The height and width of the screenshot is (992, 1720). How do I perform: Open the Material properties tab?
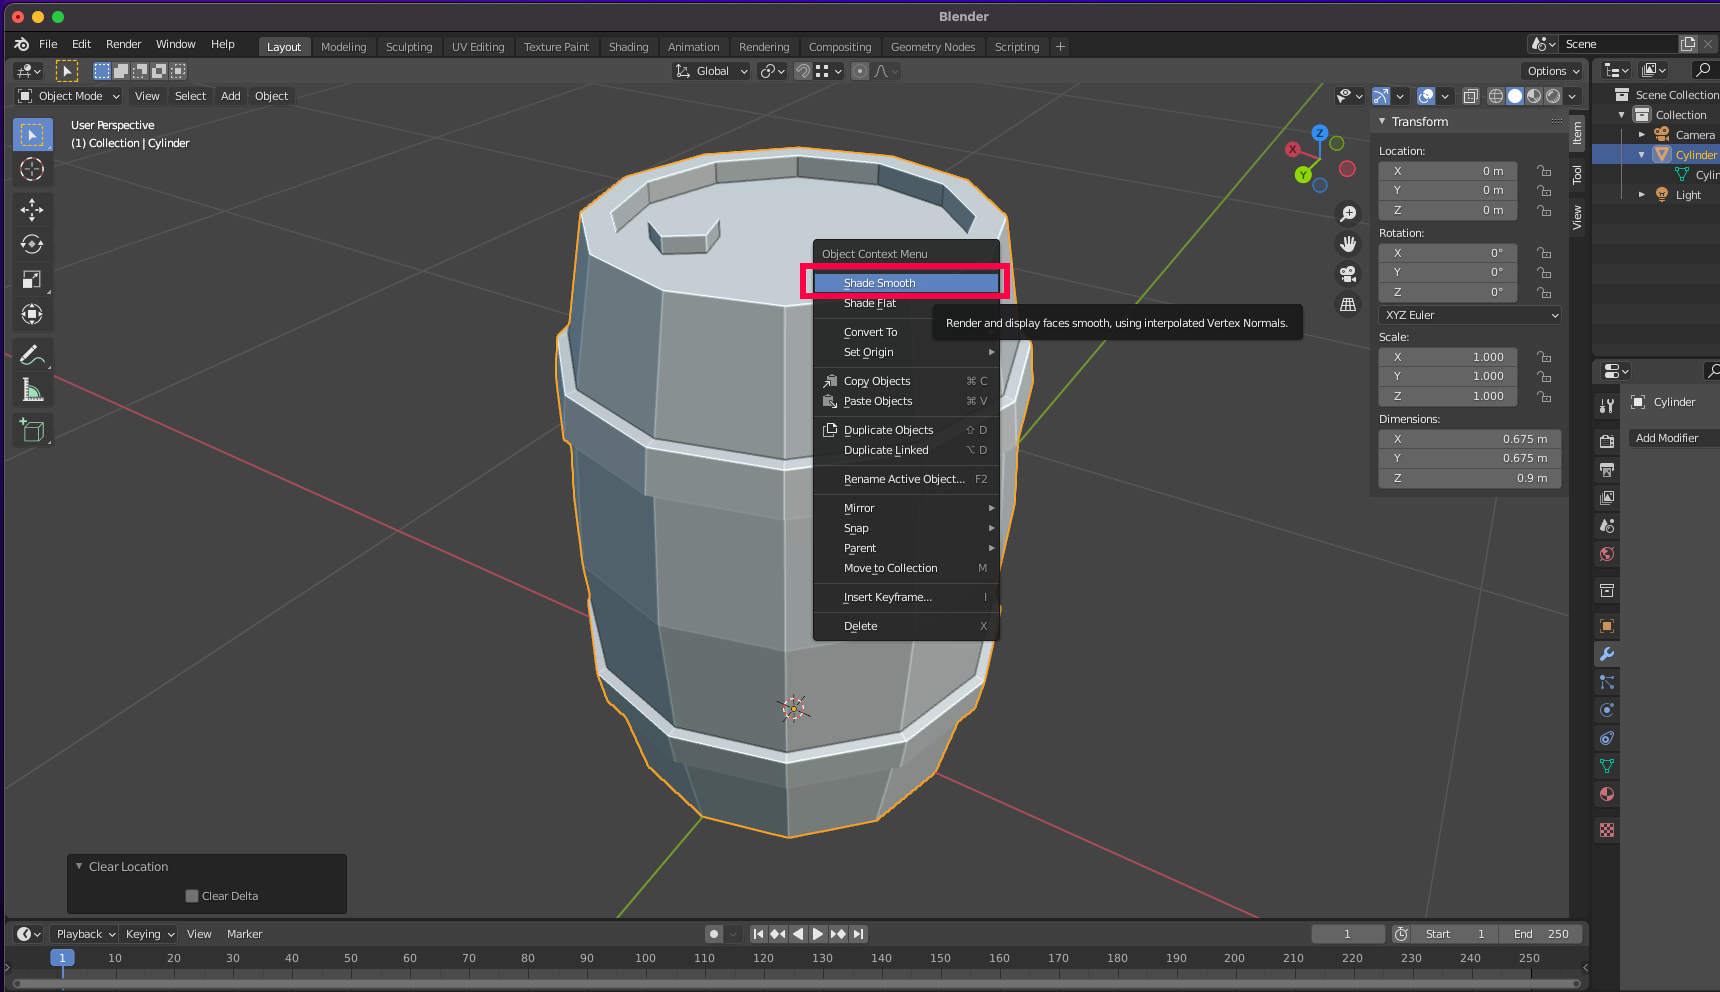point(1607,794)
